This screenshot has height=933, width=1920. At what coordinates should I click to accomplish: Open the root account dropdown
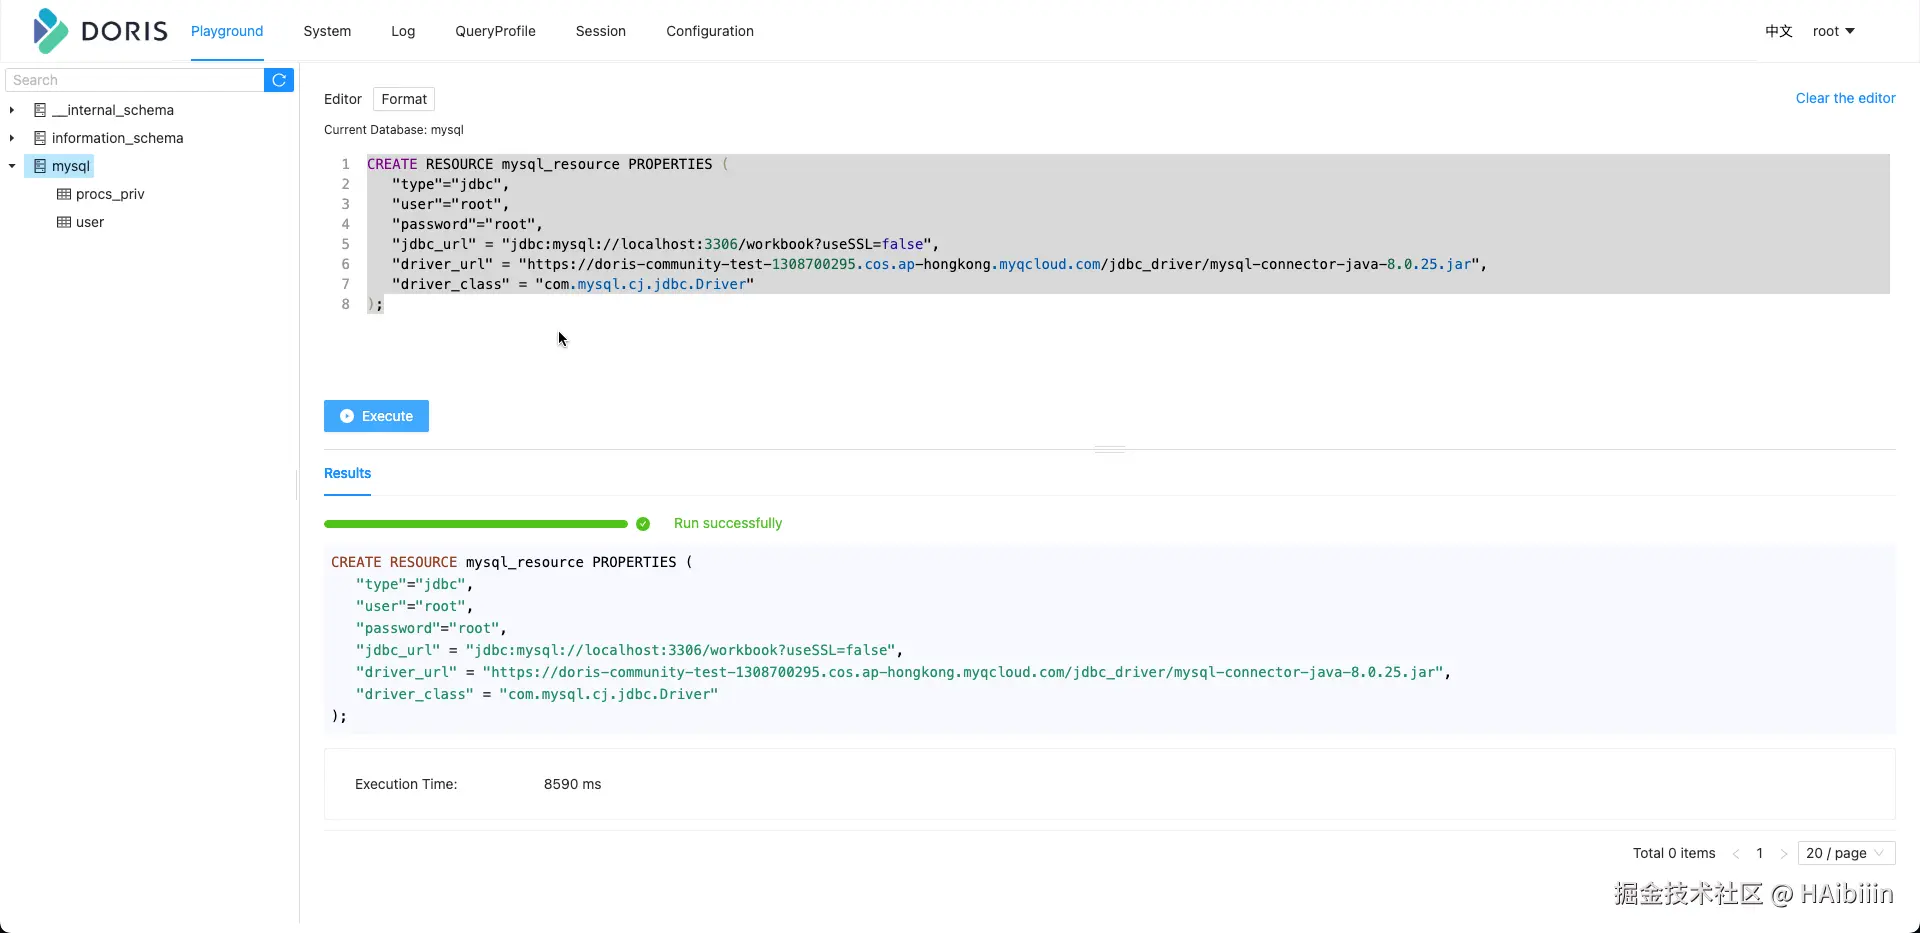pos(1834,31)
